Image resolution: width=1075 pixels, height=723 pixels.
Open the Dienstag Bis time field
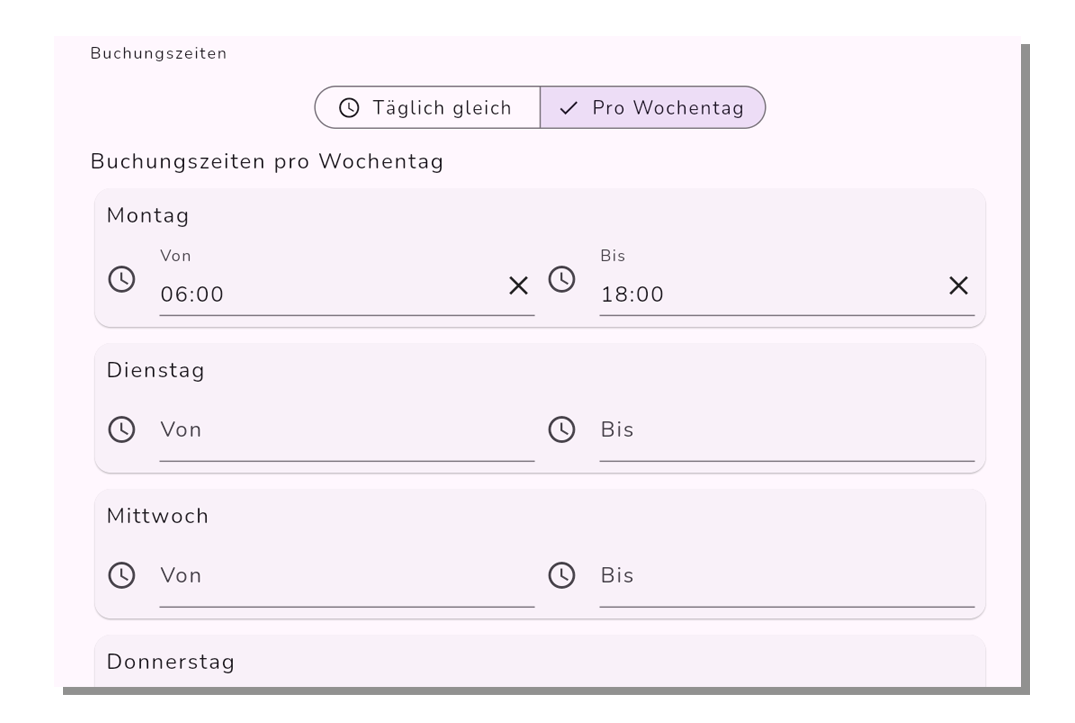[787, 430]
